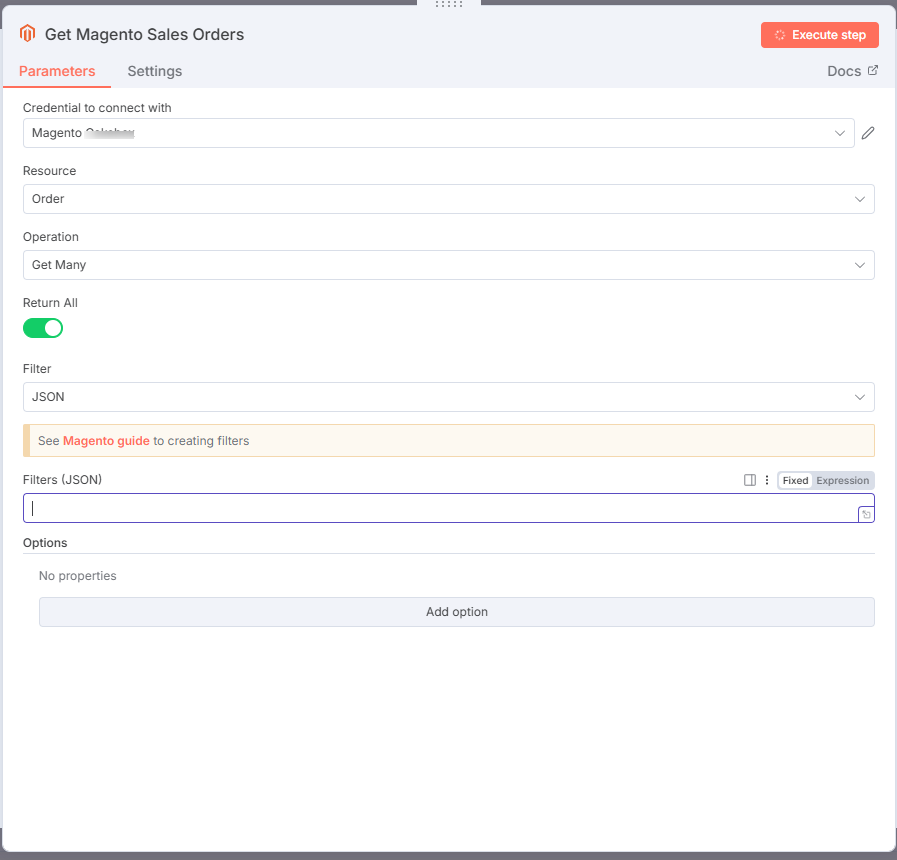This screenshot has height=860, width=897.
Task: Click the Add option button
Action: [457, 612]
